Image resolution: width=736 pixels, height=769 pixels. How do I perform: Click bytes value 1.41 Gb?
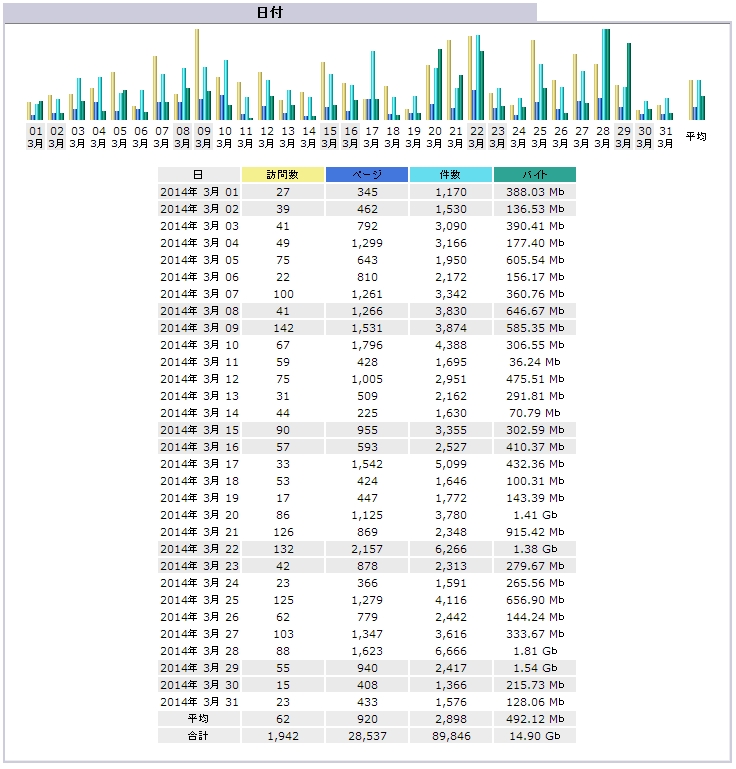[x=535, y=515]
